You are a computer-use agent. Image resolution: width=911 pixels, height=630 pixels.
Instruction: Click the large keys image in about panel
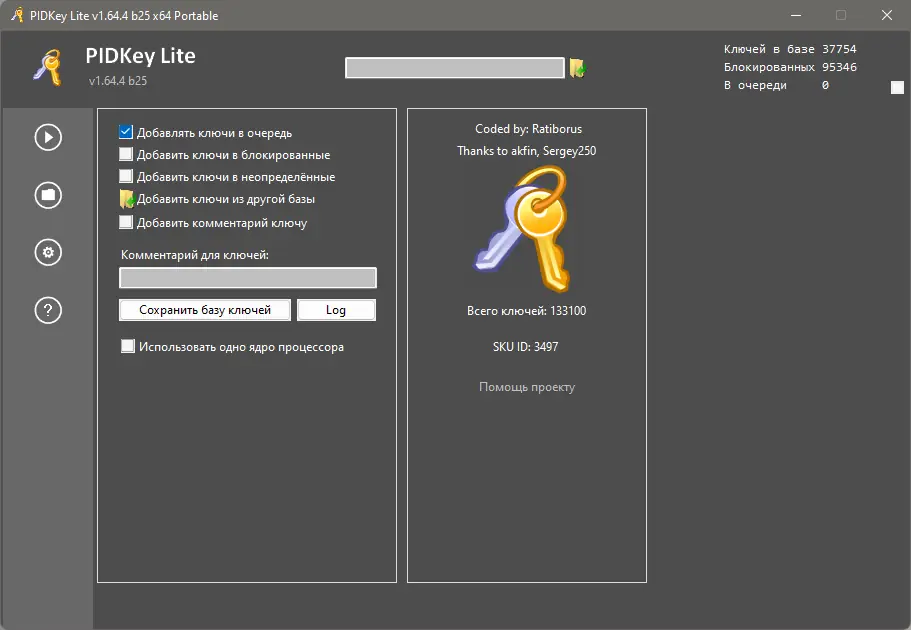(523, 228)
